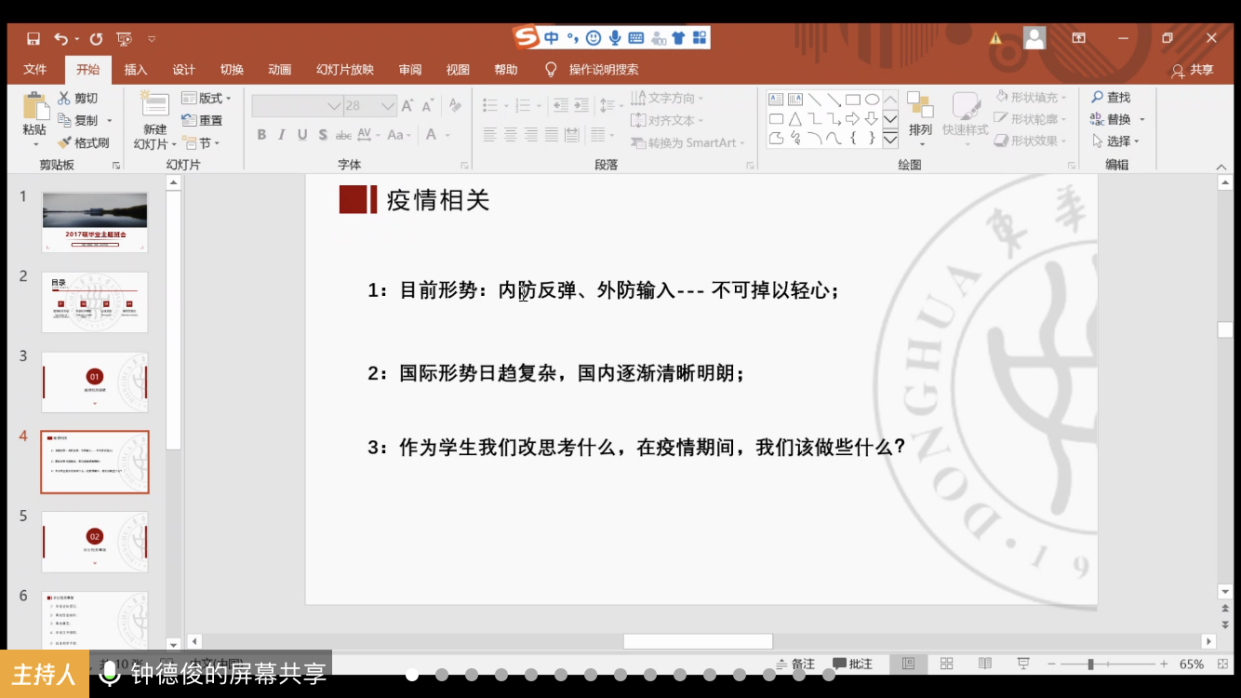Screen dimensions: 1241x698
Task: Switch to the Slide Show (幻灯片放映) tab
Action: [x=345, y=70]
